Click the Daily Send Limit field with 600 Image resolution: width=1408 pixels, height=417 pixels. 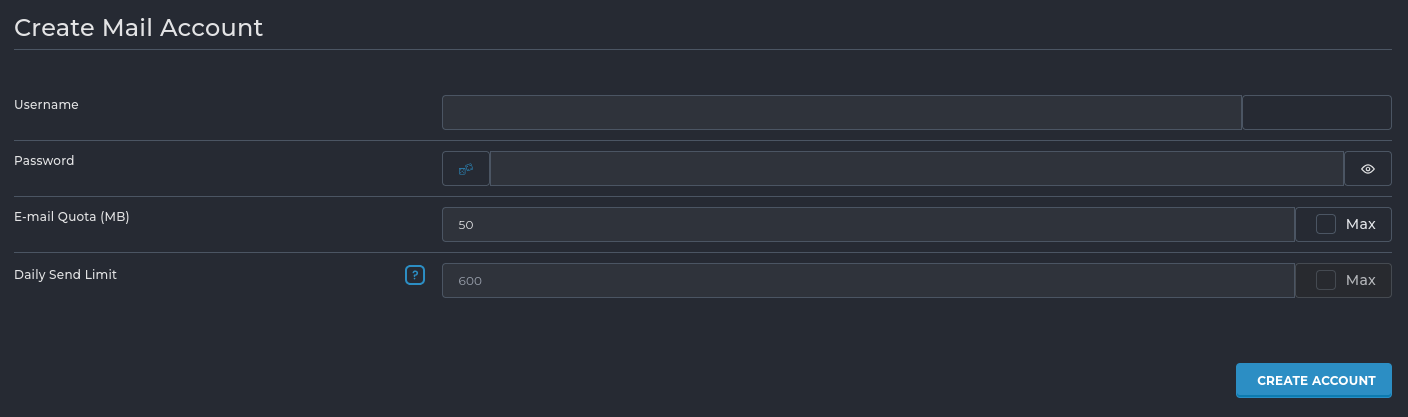click(x=868, y=281)
